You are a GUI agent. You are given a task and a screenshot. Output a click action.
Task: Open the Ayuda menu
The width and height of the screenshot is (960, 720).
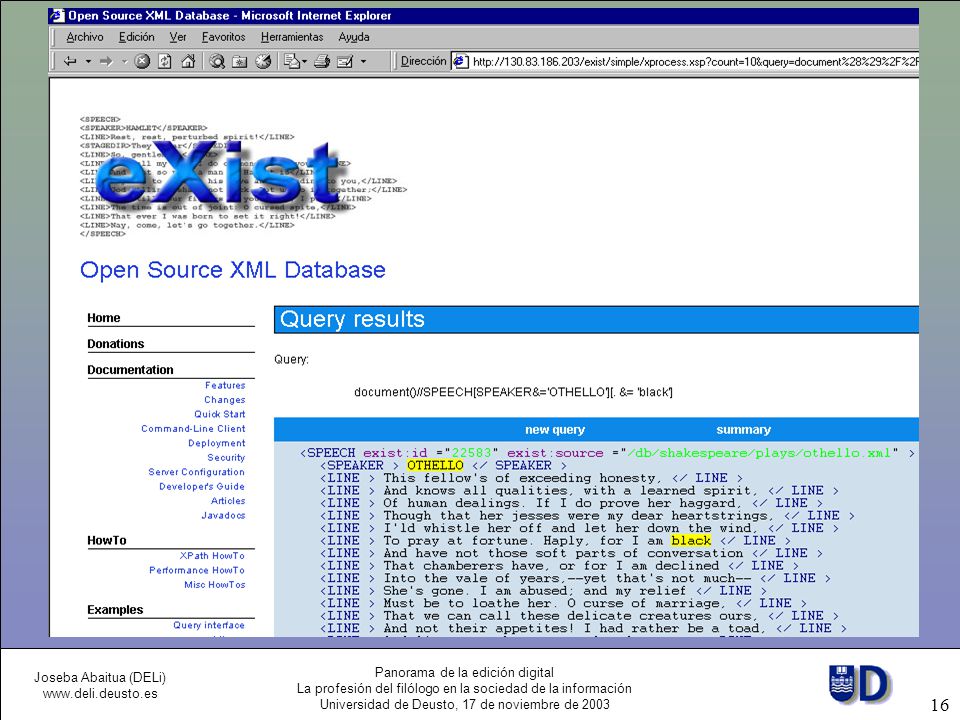tap(354, 37)
